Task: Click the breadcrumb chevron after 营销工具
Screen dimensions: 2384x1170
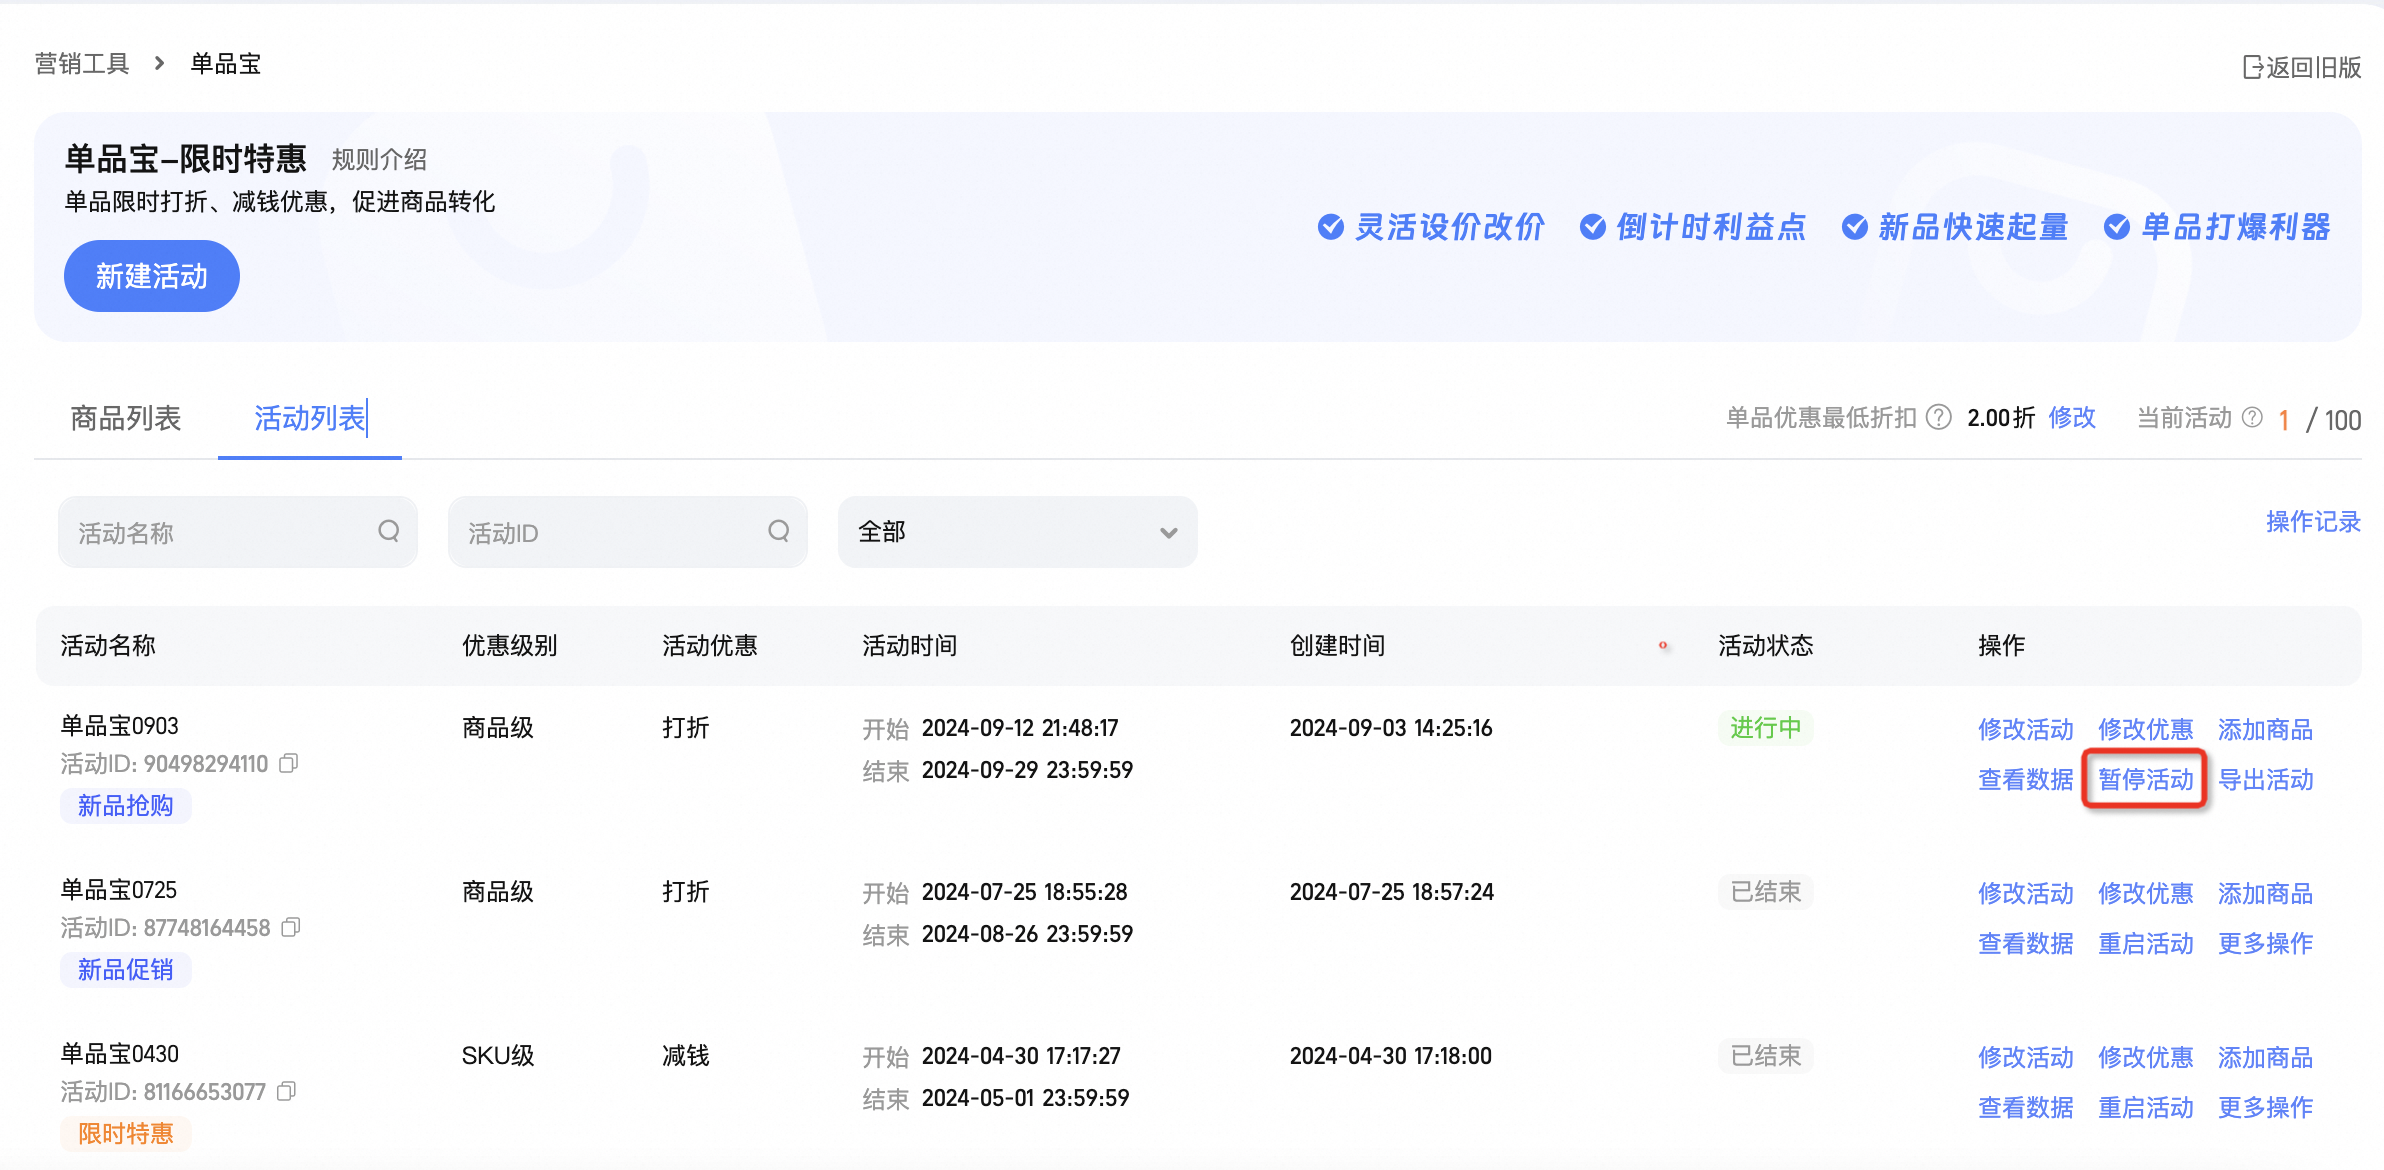Action: 159,63
